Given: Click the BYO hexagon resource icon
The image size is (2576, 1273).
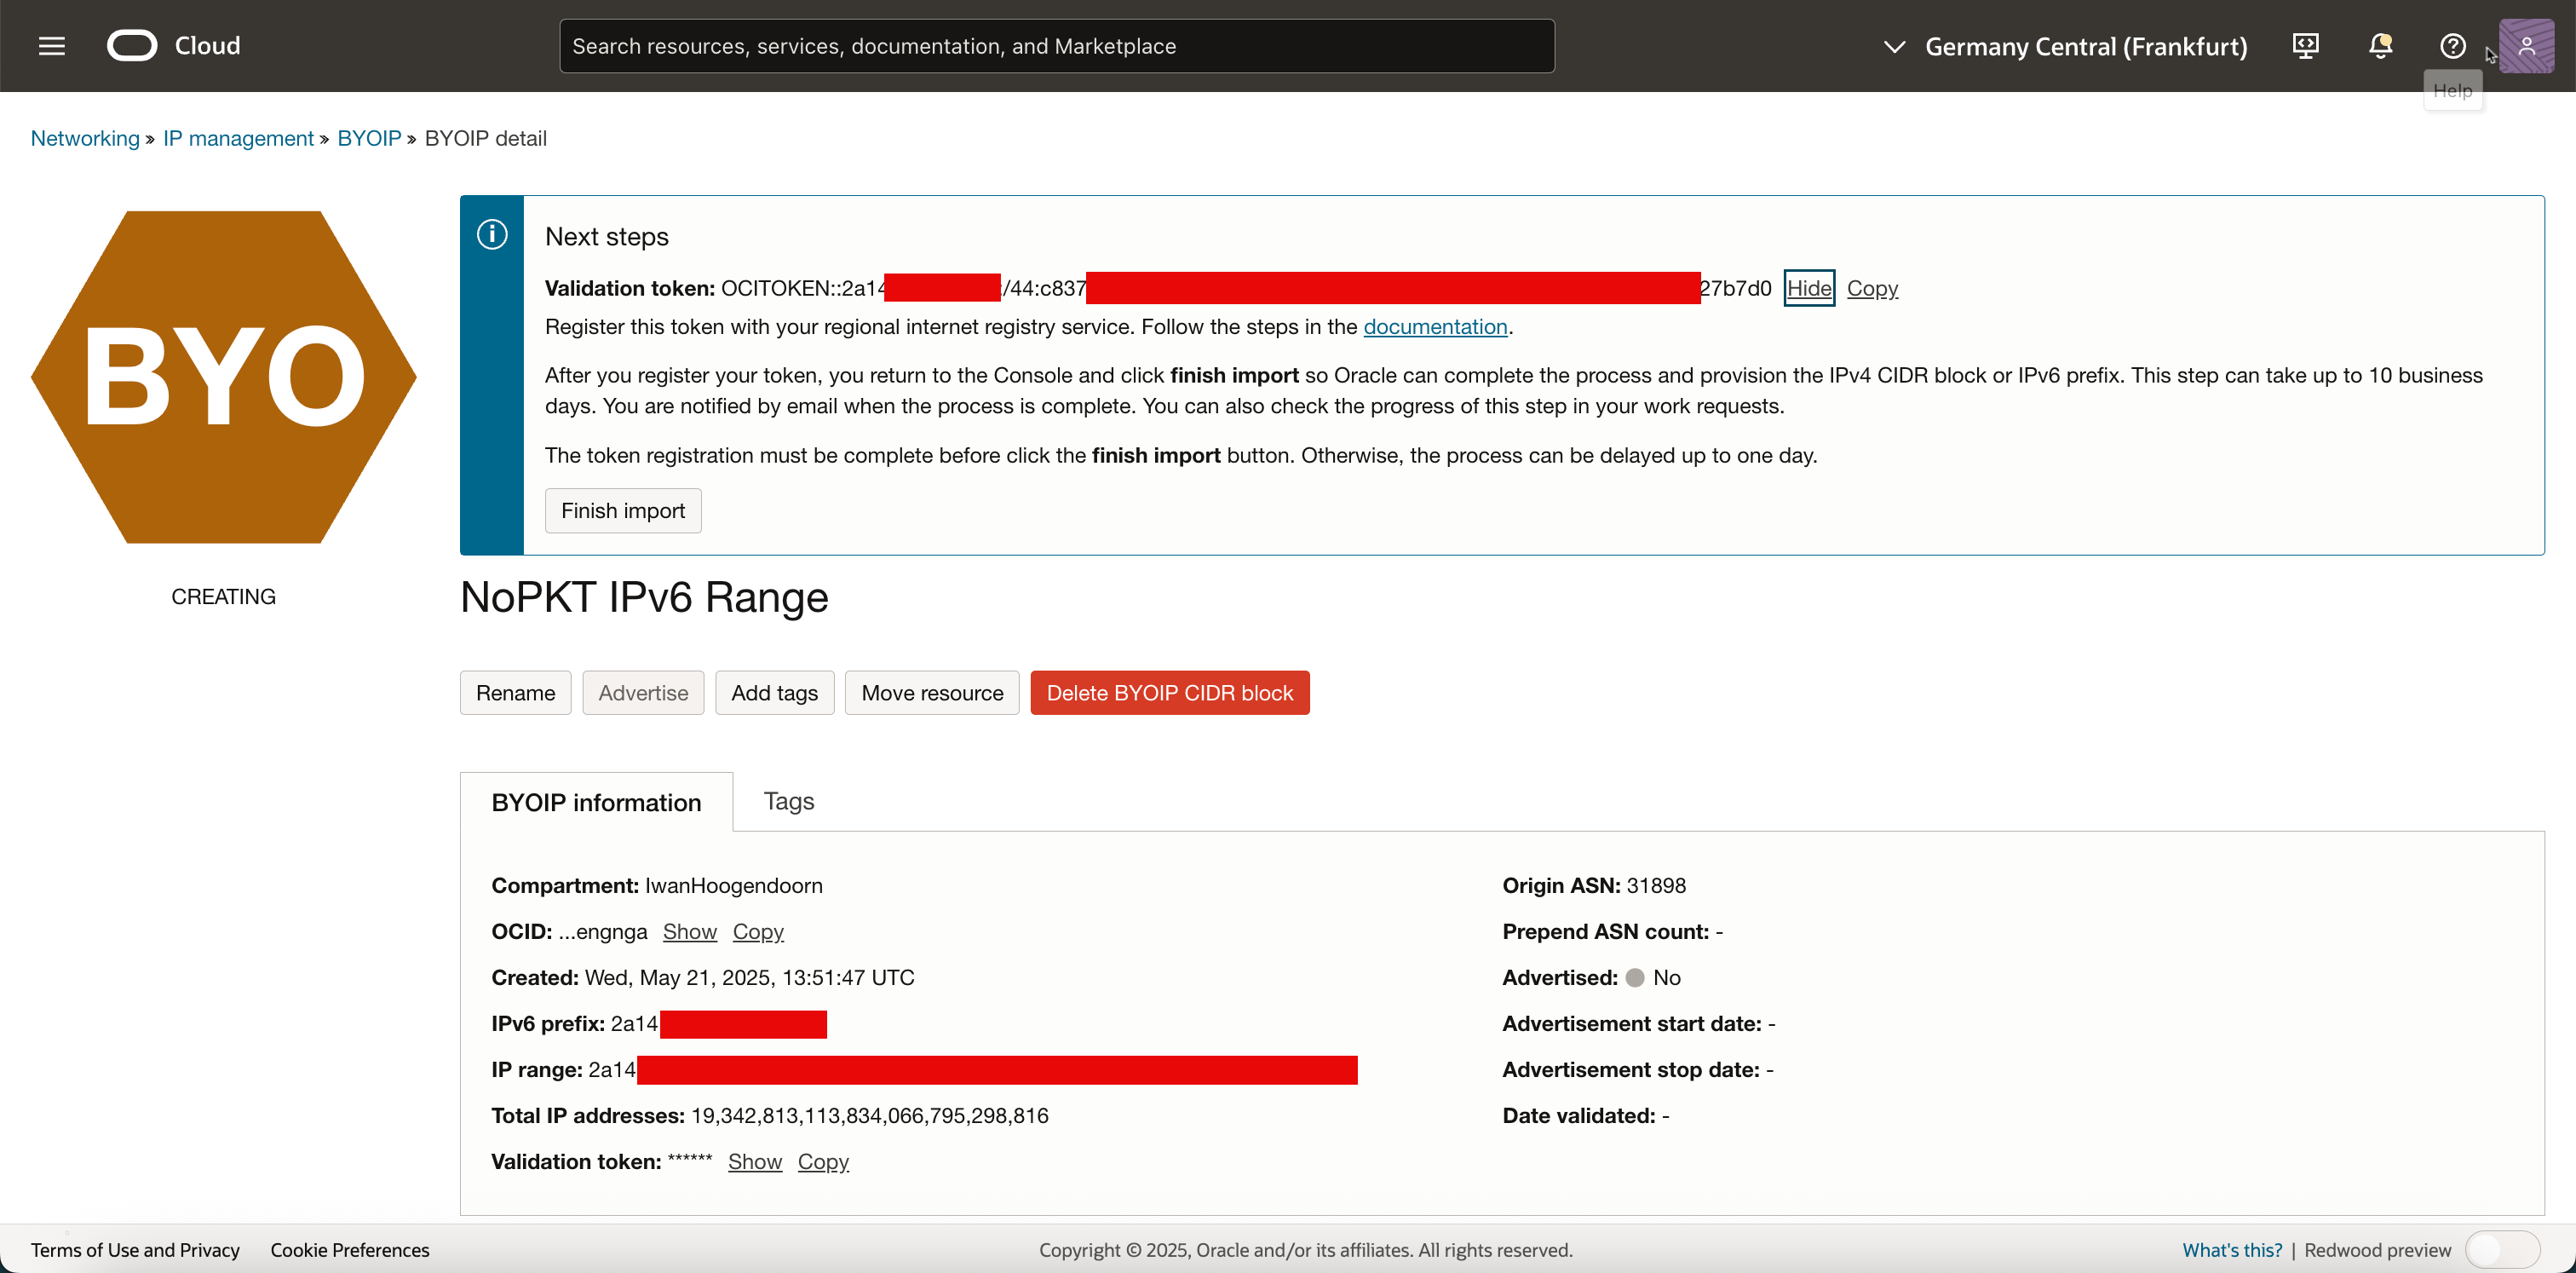Looking at the screenshot, I should pyautogui.click(x=224, y=377).
